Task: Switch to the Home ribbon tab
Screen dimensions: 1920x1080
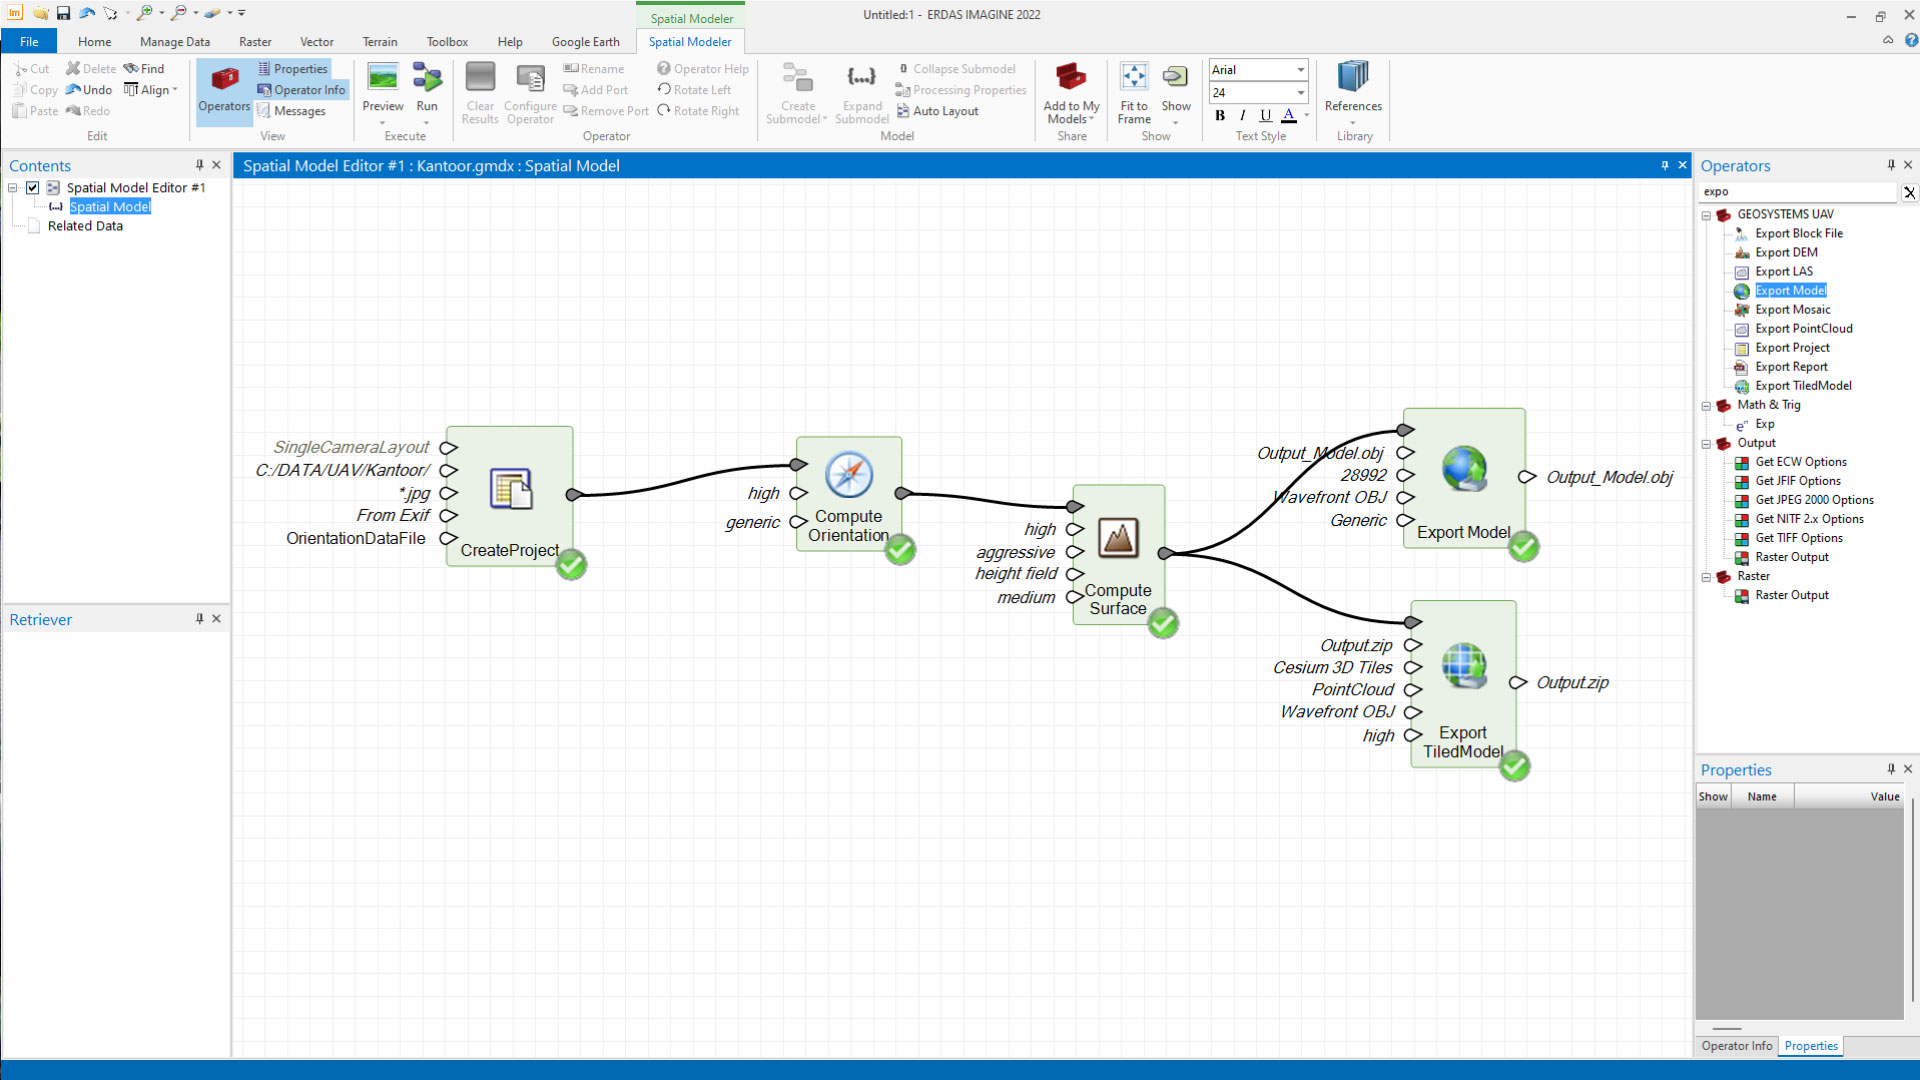Action: pyautogui.click(x=95, y=42)
